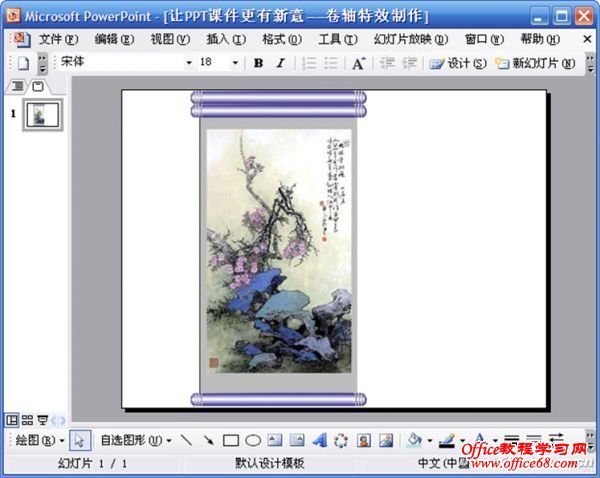Insert WordArt from drawing toolbar
This screenshot has width=600, height=478.
[x=320, y=440]
